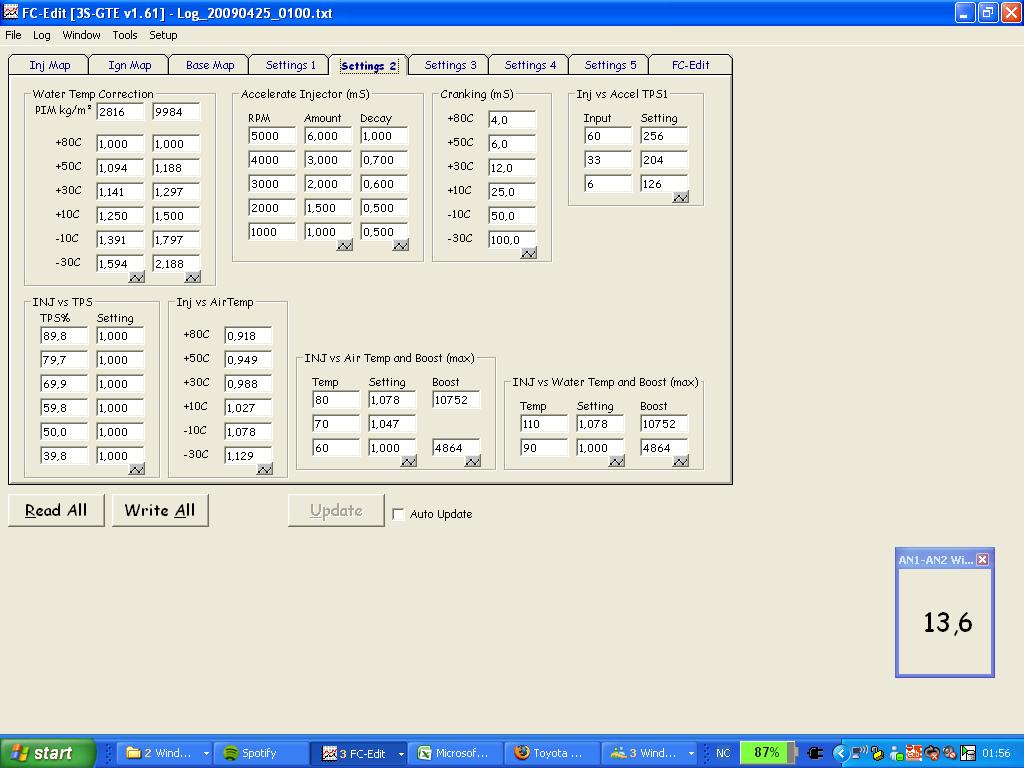Click the Cranking +80C value field
The height and width of the screenshot is (768, 1024).
click(x=511, y=120)
